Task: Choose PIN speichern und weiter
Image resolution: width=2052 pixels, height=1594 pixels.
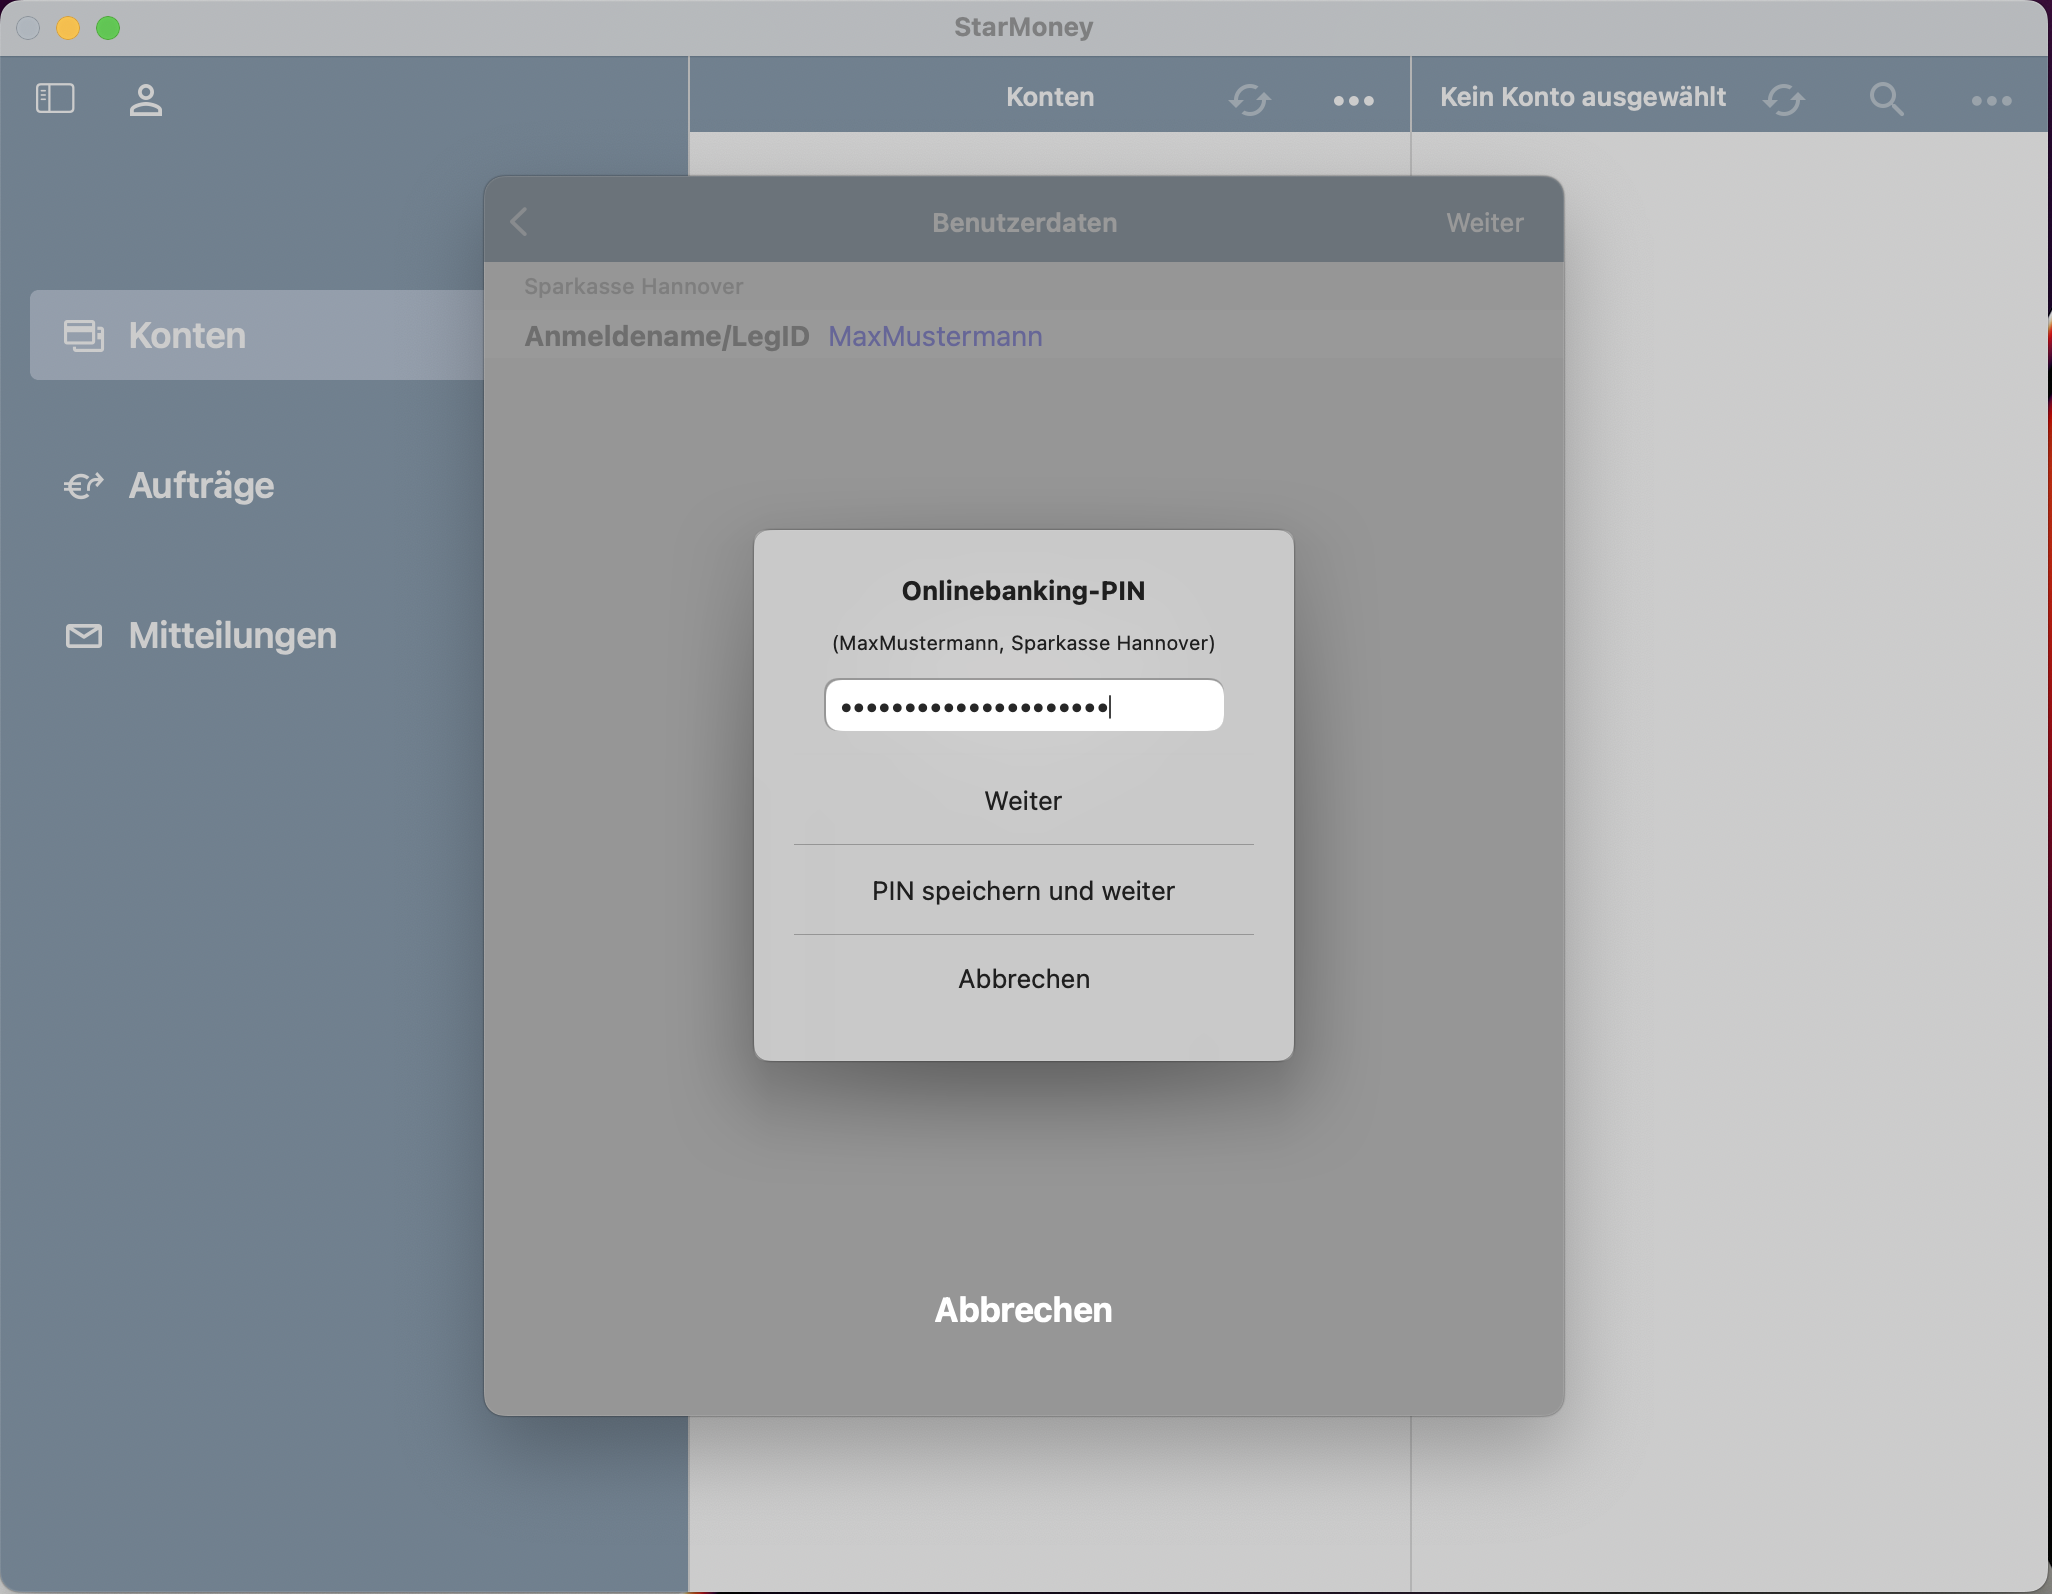Action: 1023,891
